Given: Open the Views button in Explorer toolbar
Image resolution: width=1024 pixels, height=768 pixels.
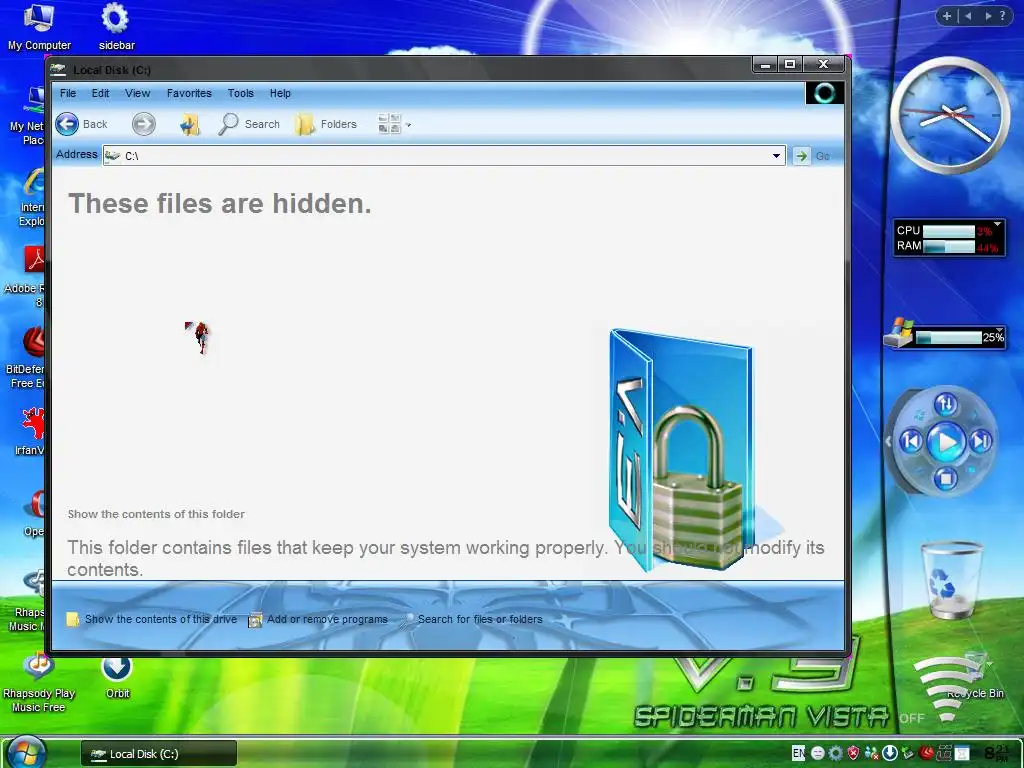Looking at the screenshot, I should (389, 124).
